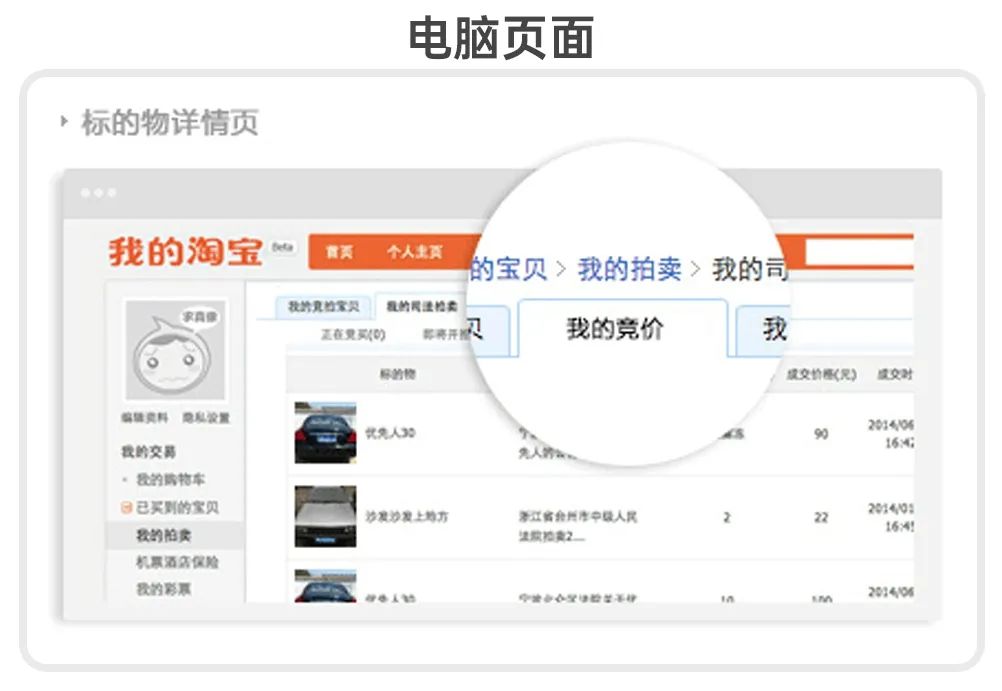Click the search box in orange header
This screenshot has width=1002, height=691.
click(858, 253)
